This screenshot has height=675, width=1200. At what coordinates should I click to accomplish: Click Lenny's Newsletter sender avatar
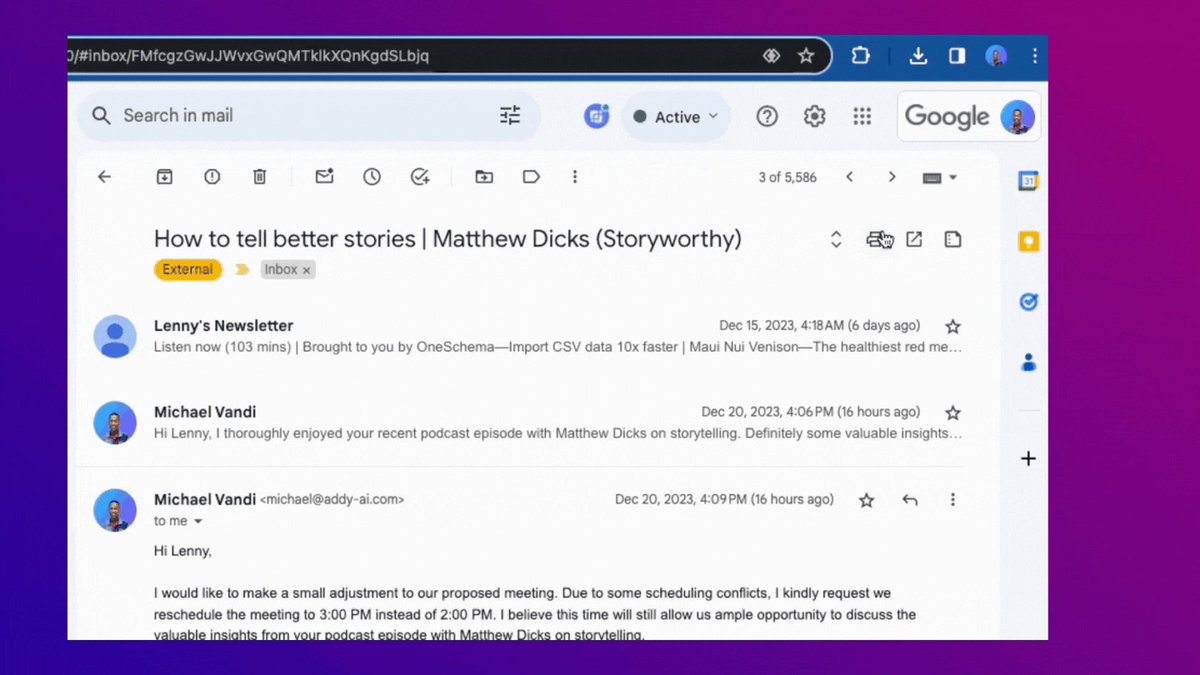[x=115, y=336]
